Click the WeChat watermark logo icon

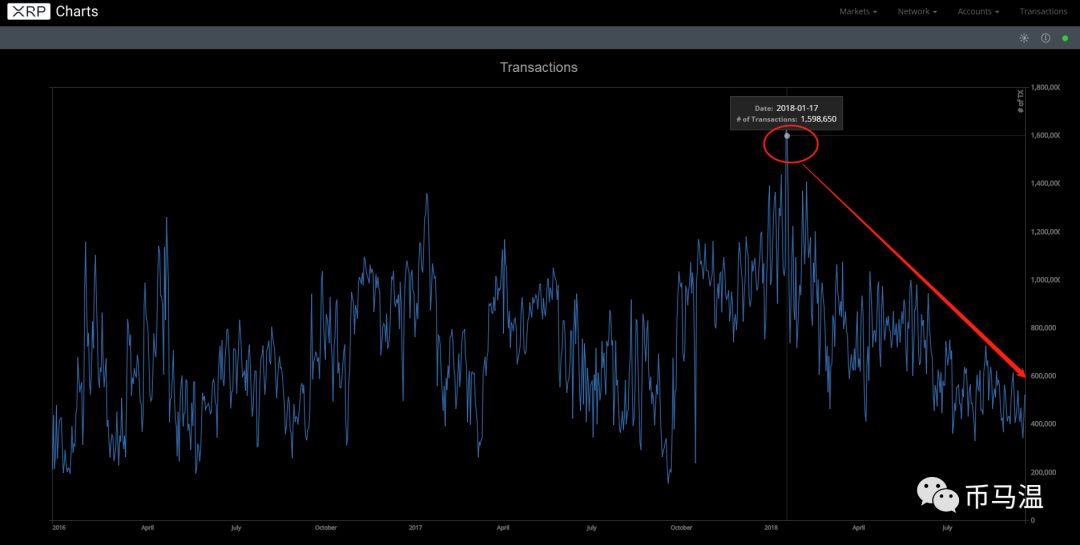coord(939,494)
